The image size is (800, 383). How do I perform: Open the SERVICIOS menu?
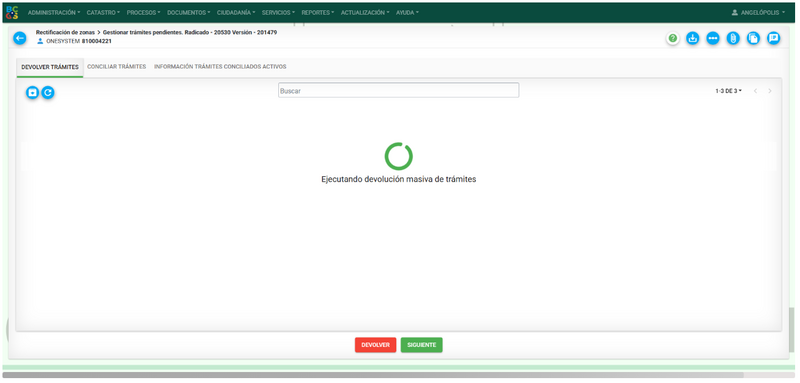point(278,13)
